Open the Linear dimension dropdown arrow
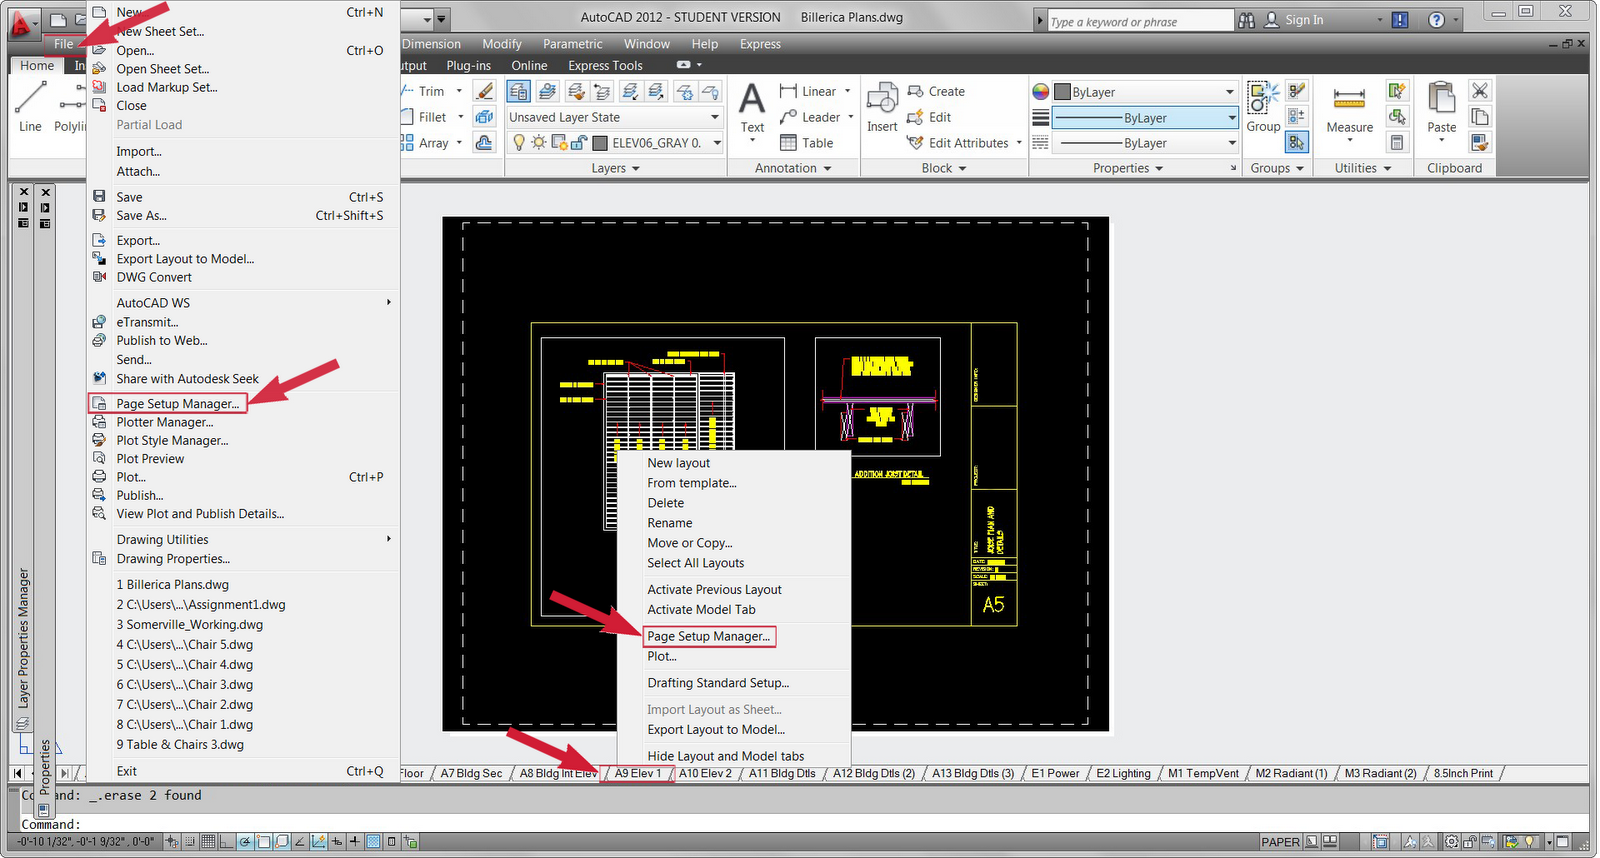1600x858 pixels. pos(848,91)
